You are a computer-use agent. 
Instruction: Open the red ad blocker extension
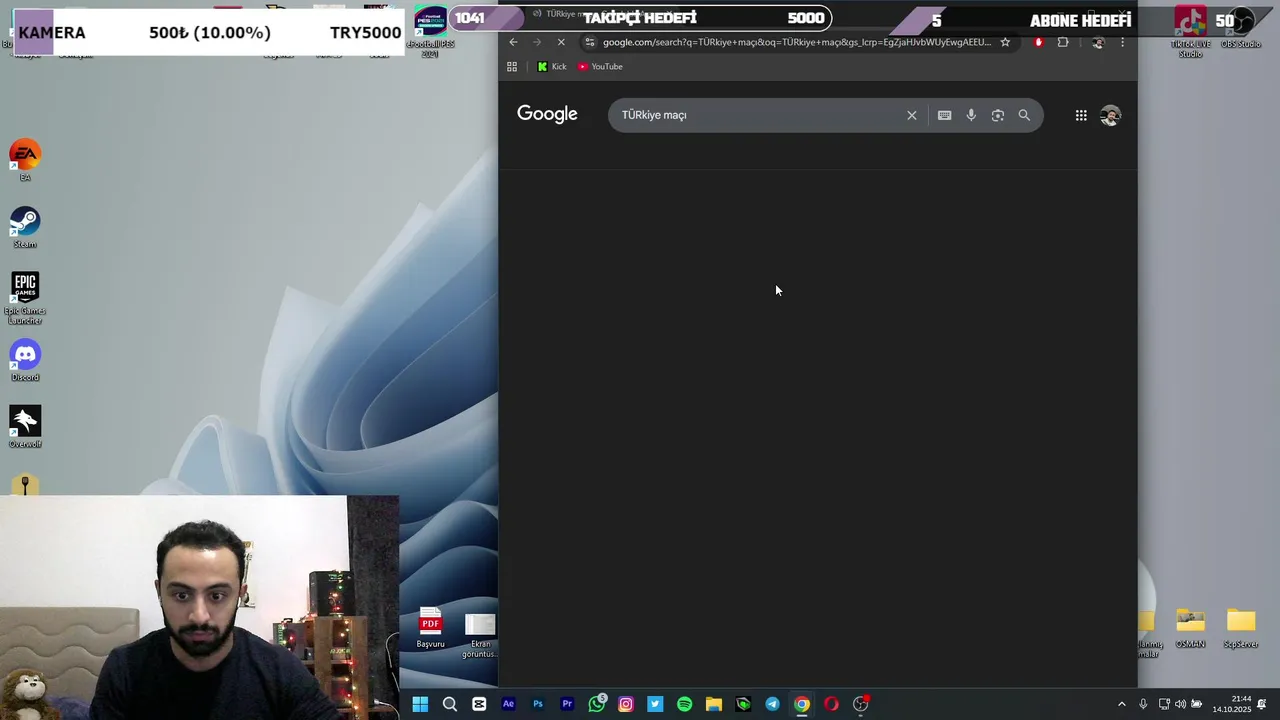point(1038,42)
